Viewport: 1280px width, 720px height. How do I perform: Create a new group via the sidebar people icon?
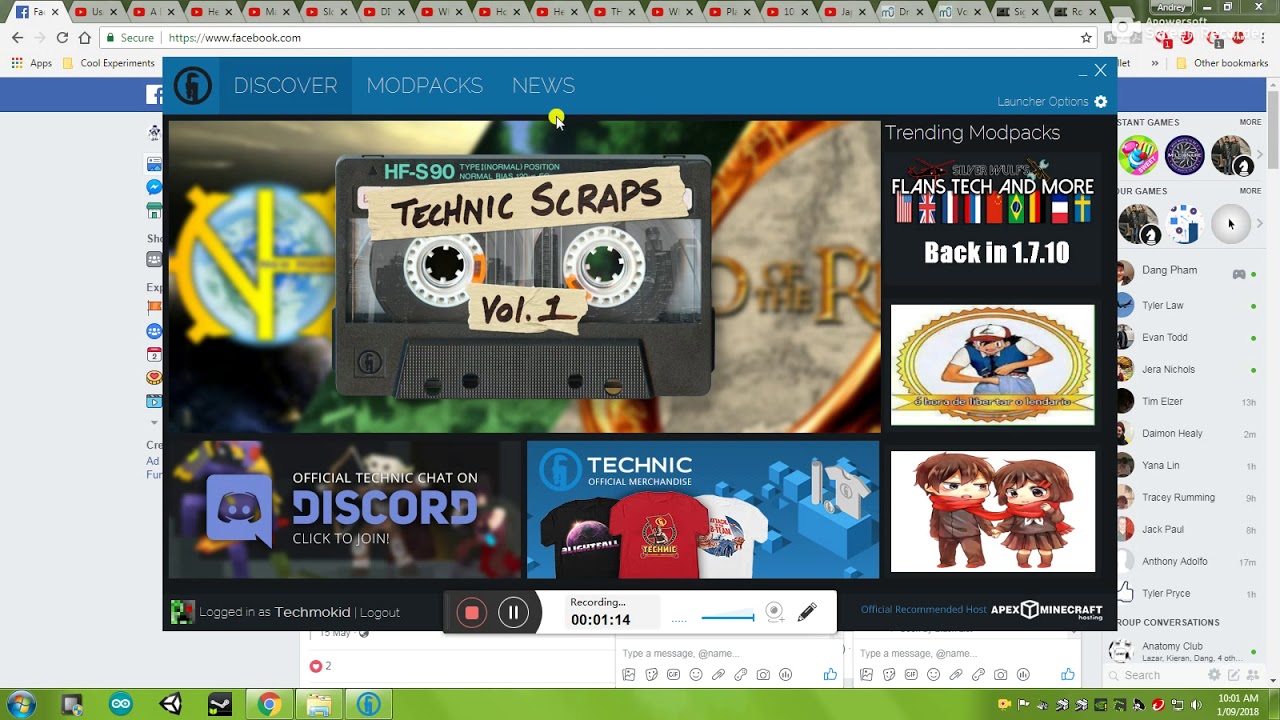[x=1253, y=675]
